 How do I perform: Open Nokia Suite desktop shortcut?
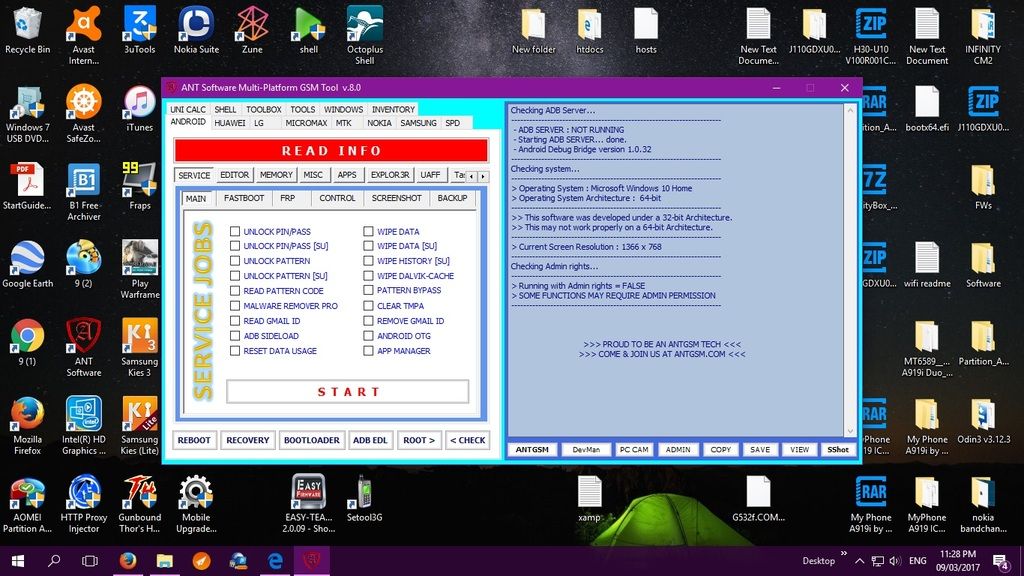(196, 31)
